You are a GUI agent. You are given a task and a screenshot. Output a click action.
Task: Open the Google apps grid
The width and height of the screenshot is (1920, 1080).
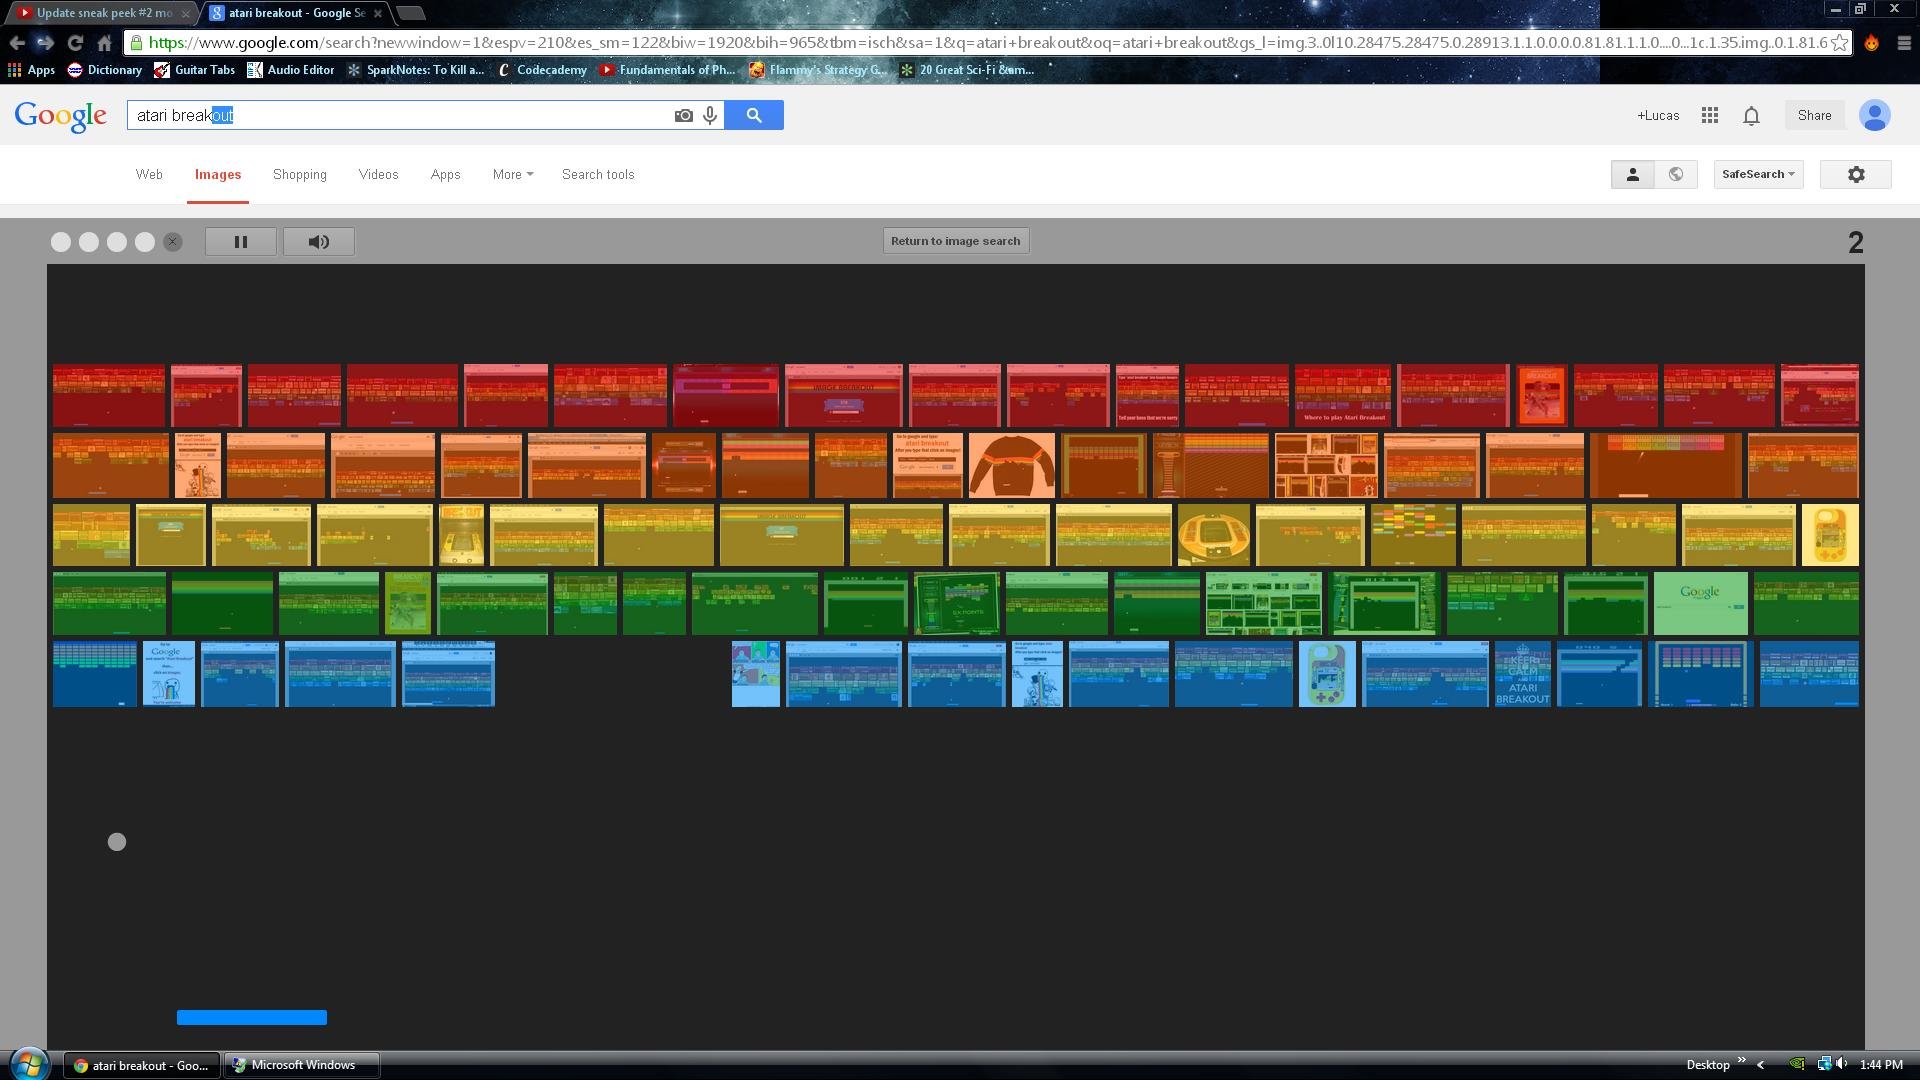tap(1710, 116)
